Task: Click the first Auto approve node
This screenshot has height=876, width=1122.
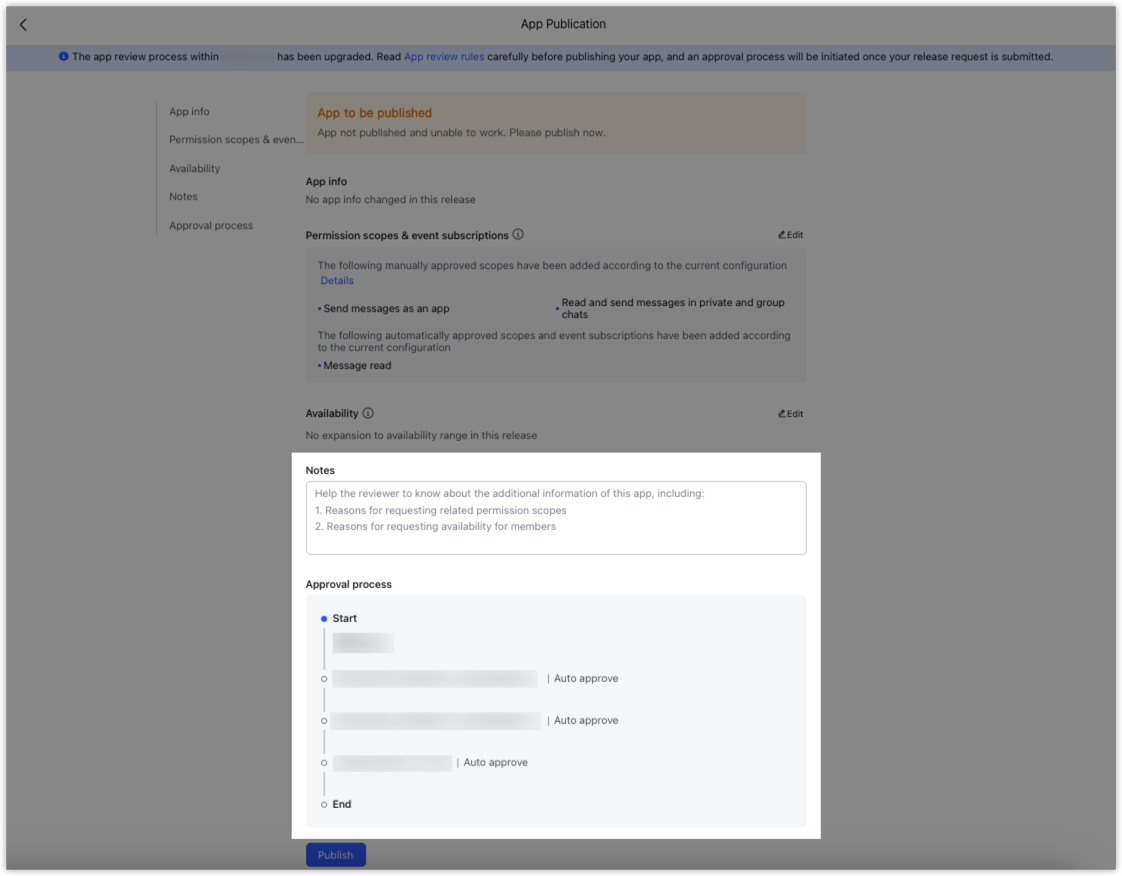Action: (x=438, y=678)
